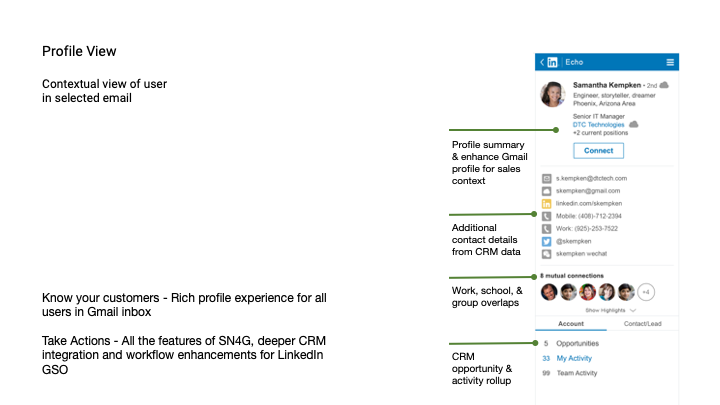Open the DTC Technologies company link
Viewport: 720px width, 405px height.
click(599, 124)
